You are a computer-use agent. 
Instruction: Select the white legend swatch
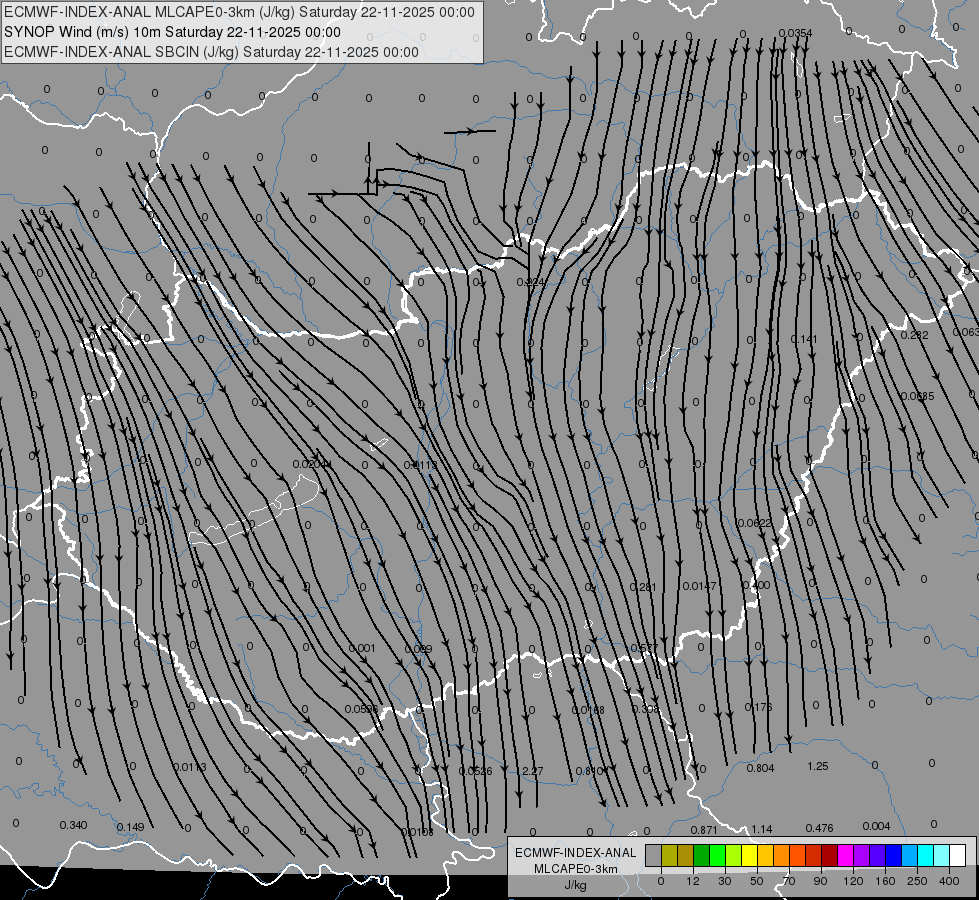[958, 855]
